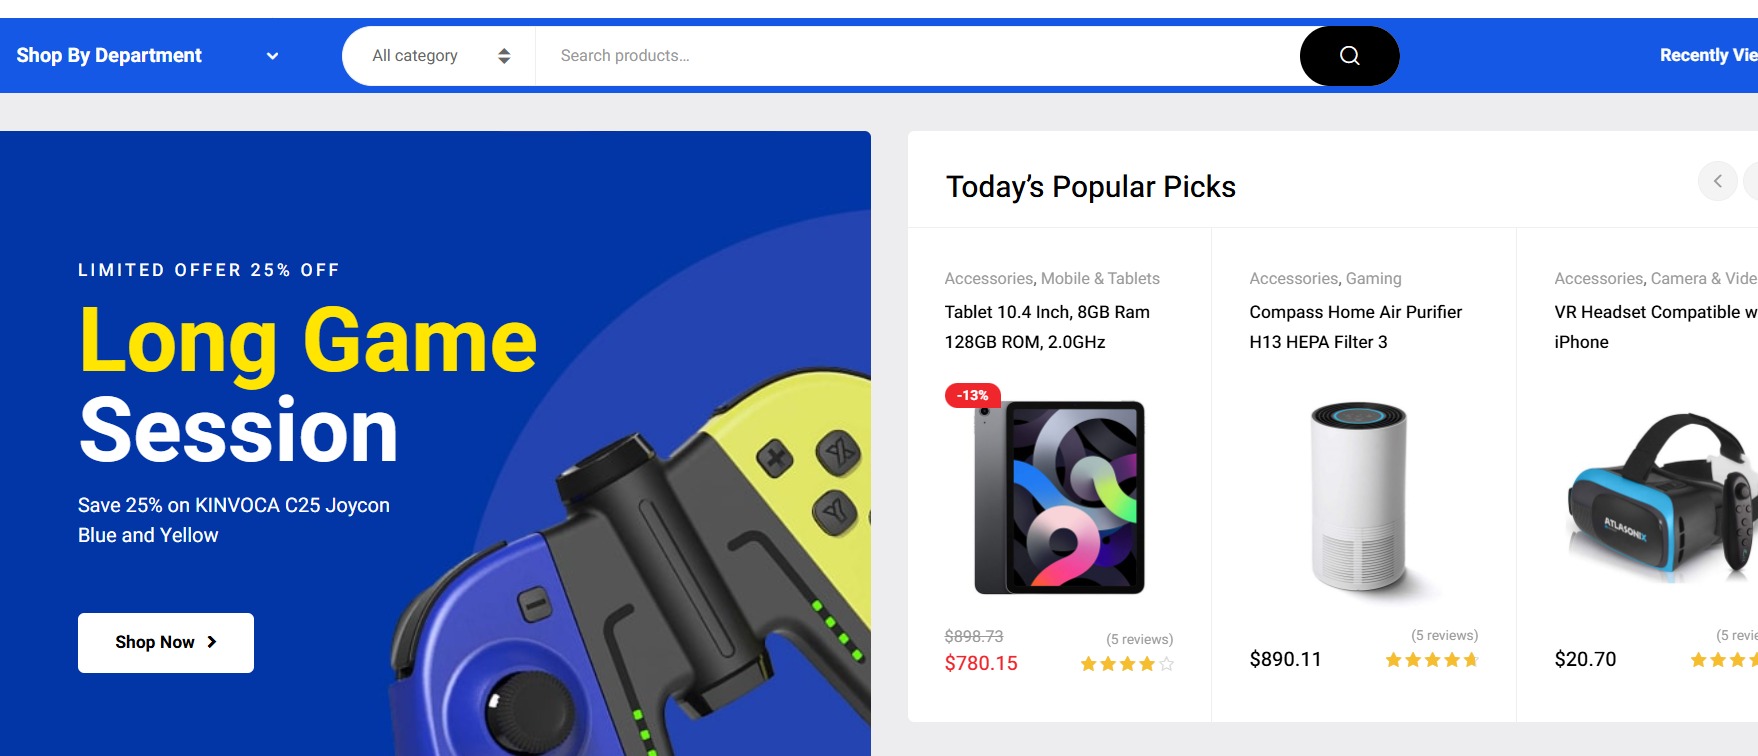Select the empty star on the tablet's rating

pyautogui.click(x=1166, y=663)
